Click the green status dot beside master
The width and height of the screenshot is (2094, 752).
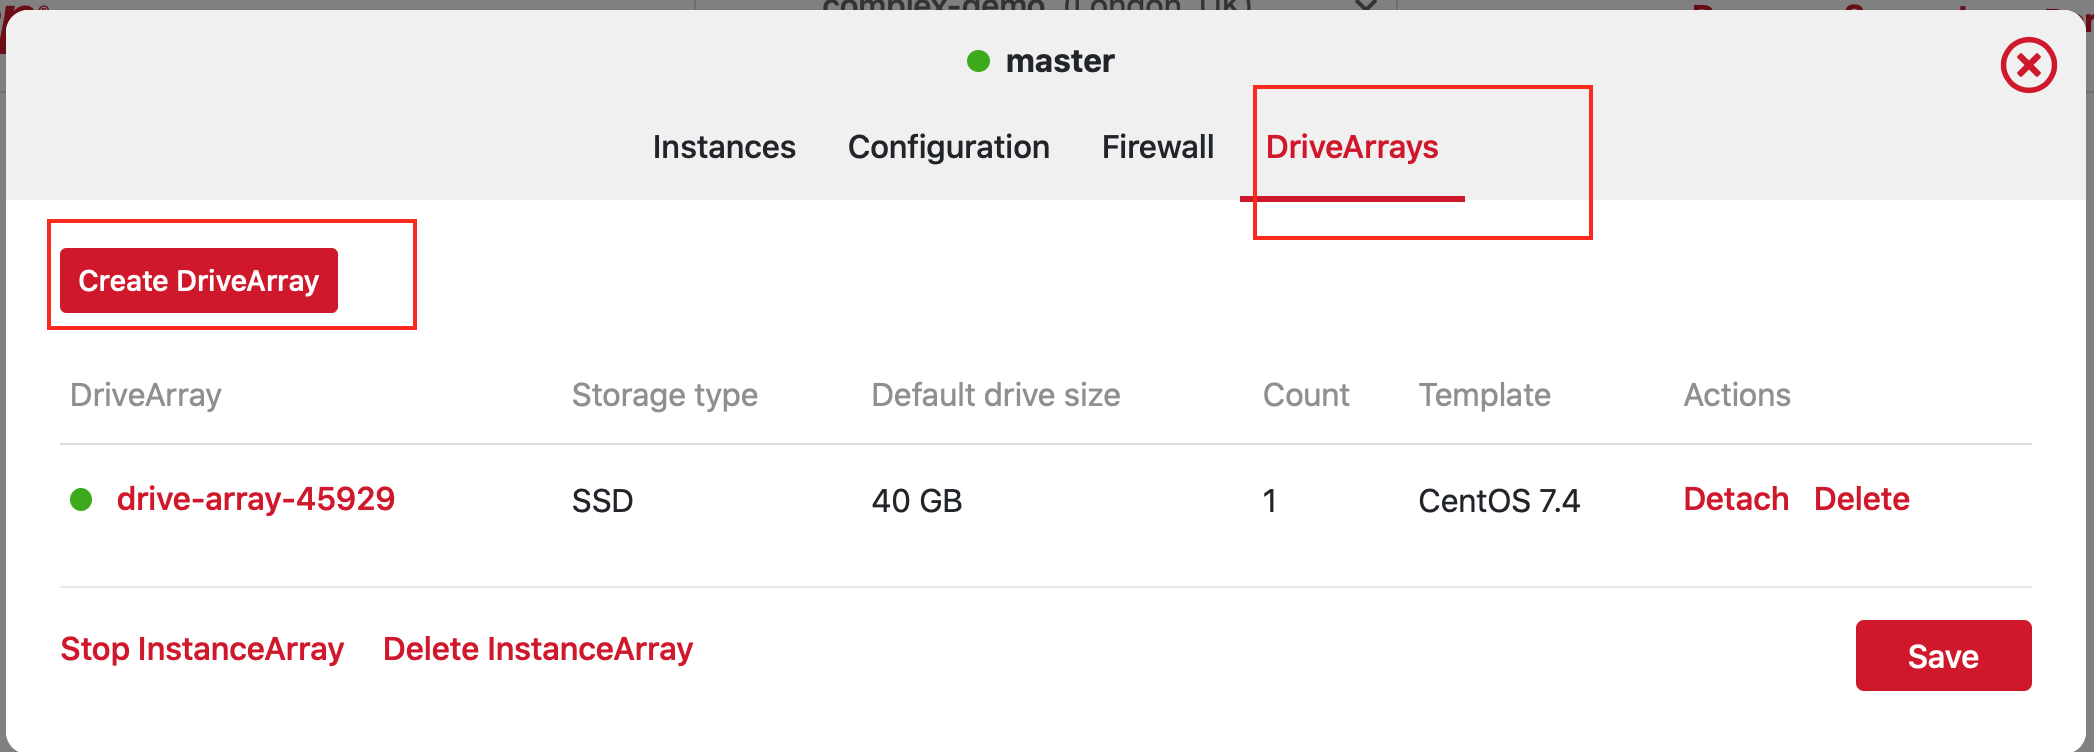(978, 61)
